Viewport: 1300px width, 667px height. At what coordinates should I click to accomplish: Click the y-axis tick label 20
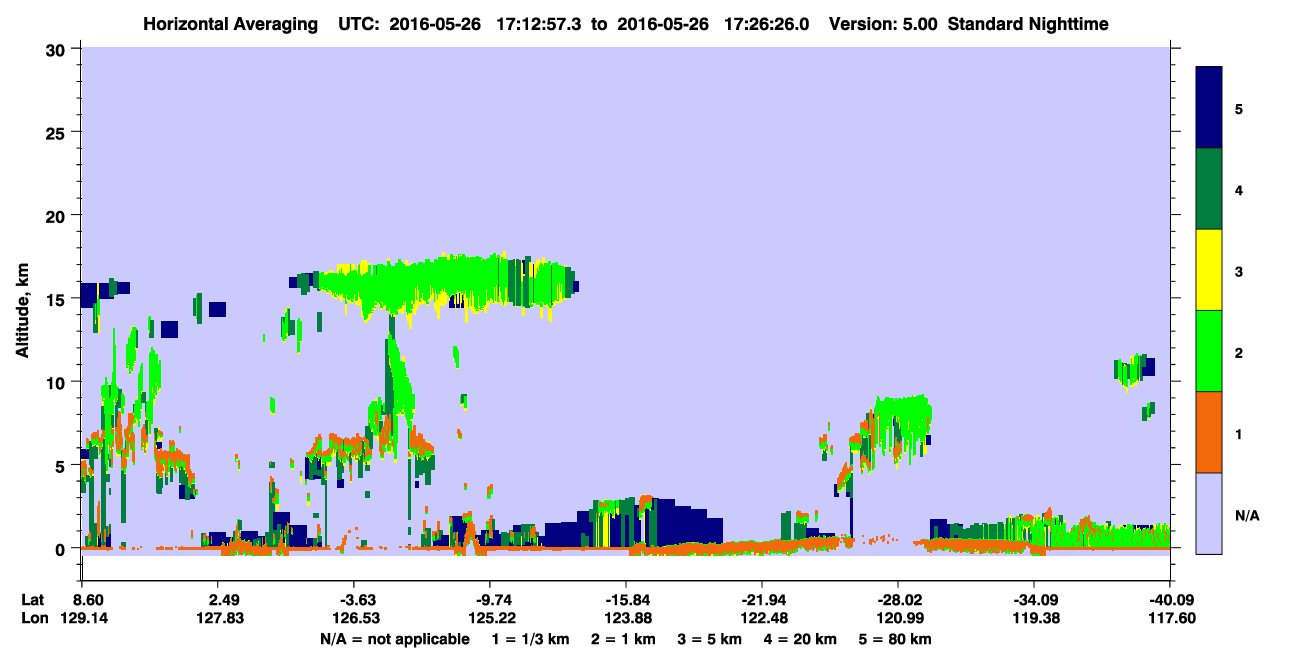(57, 216)
